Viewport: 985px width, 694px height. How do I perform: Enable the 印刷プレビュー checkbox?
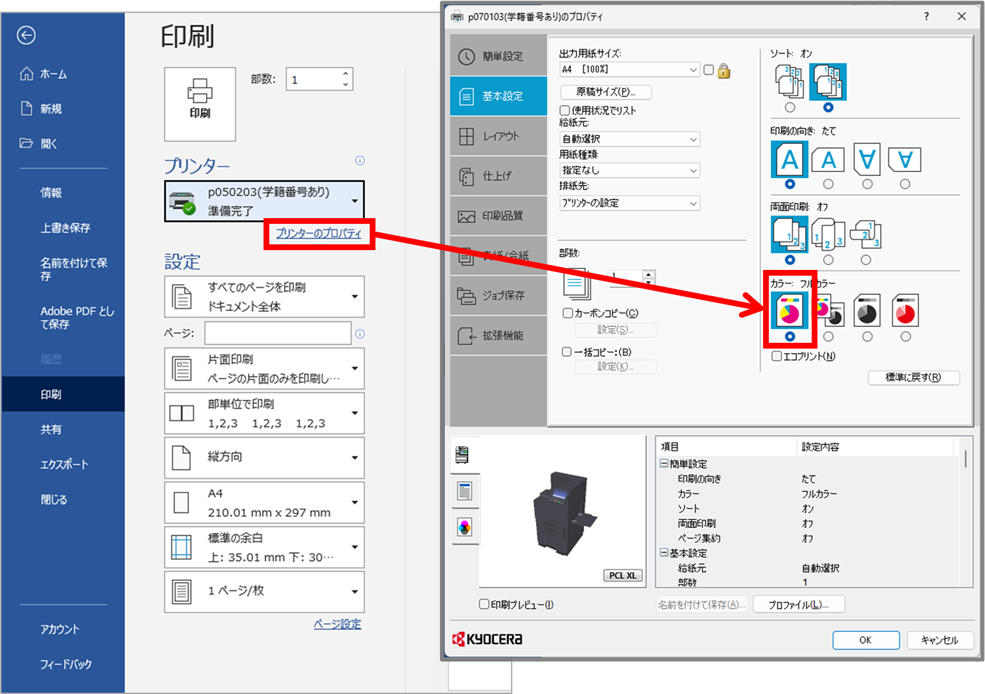pos(484,604)
